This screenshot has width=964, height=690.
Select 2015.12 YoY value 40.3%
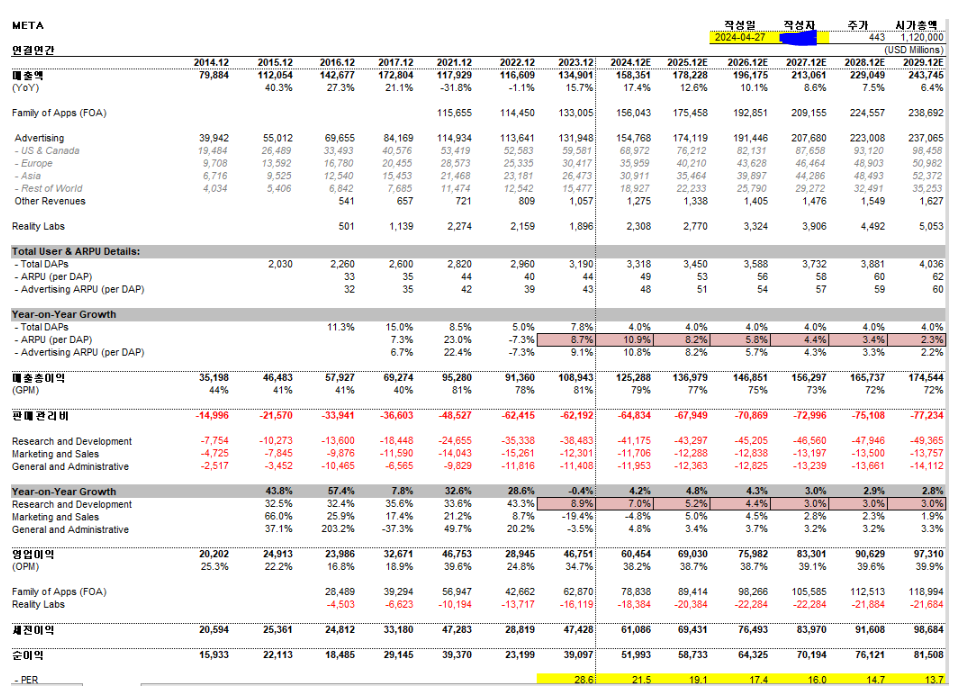click(x=279, y=88)
